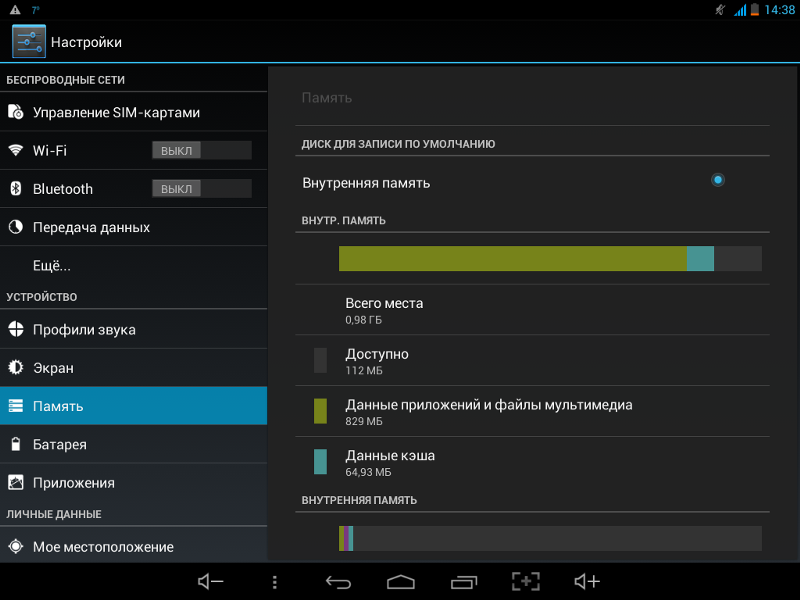Tap the battery icon beside Батарея
Screen dimensions: 800x600
[x=16, y=444]
